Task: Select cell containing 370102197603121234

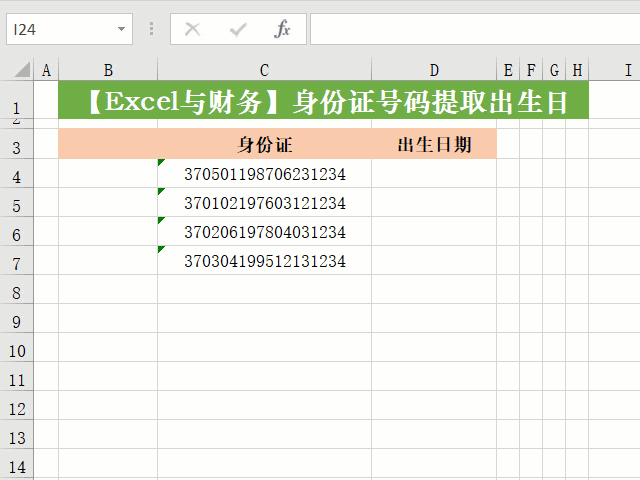Action: (264, 203)
